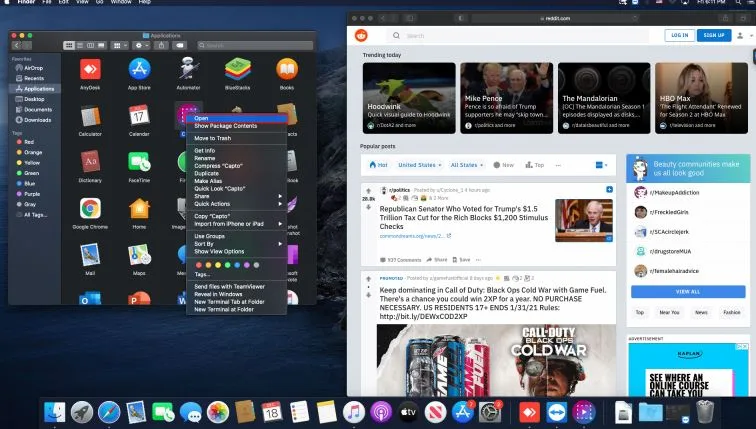Choose Show Package Contents in context menu

click(x=237, y=126)
